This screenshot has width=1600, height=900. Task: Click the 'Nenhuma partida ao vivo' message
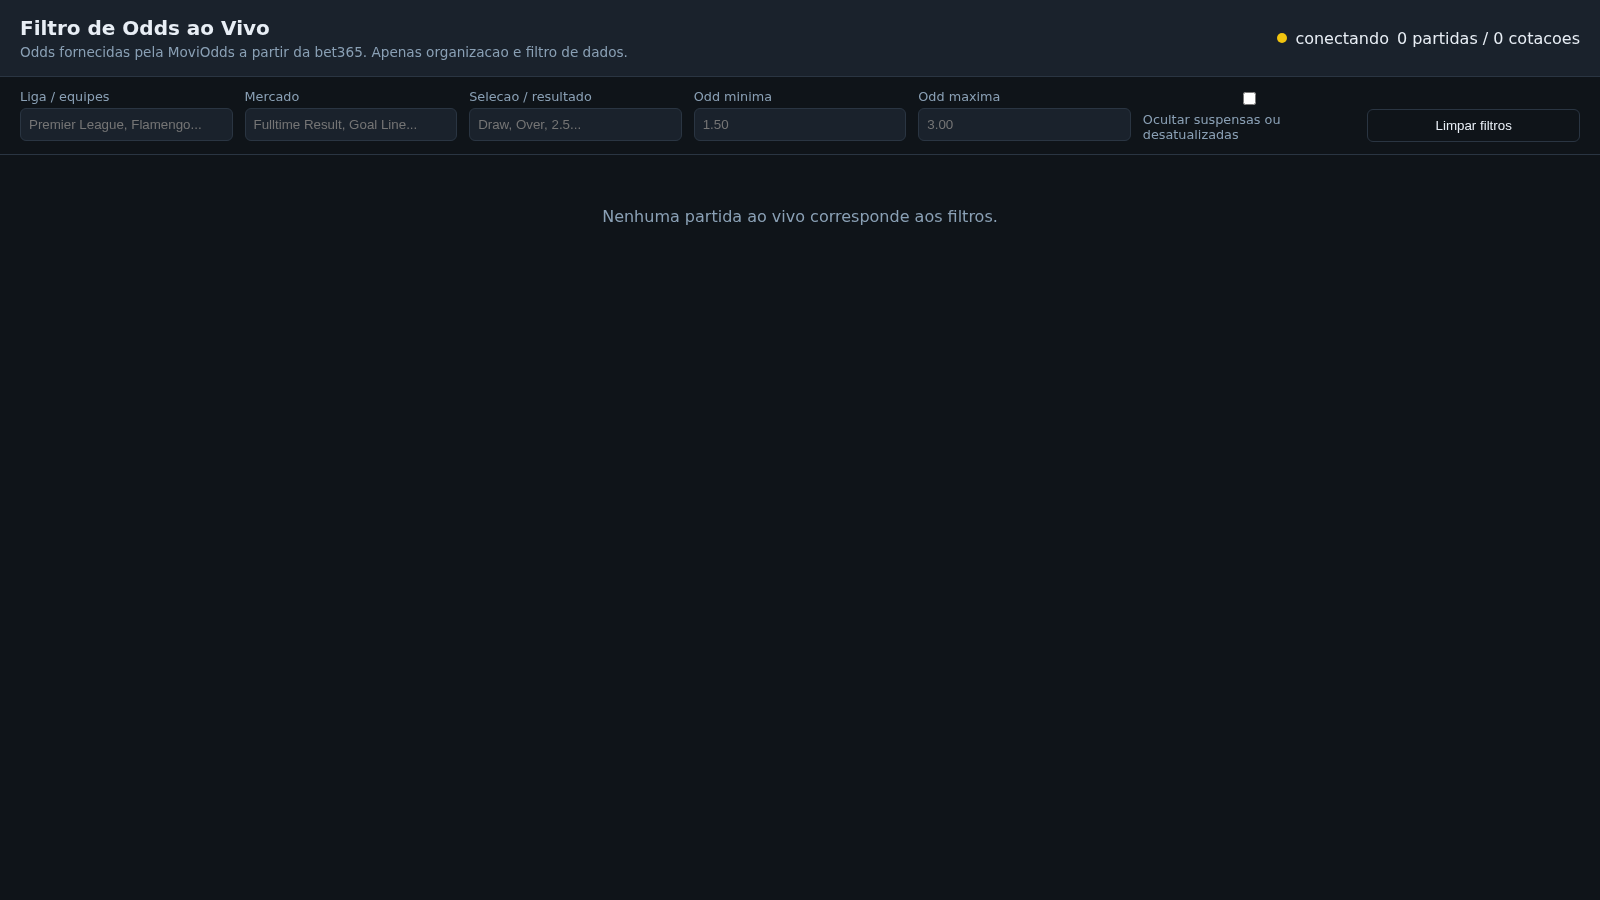pos(800,216)
